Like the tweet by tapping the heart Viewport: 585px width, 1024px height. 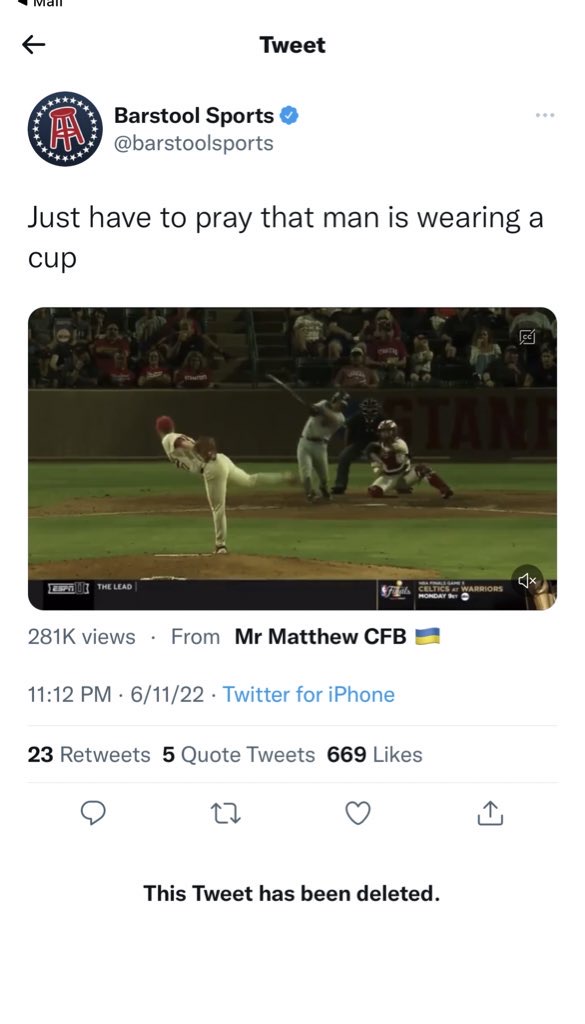(357, 814)
